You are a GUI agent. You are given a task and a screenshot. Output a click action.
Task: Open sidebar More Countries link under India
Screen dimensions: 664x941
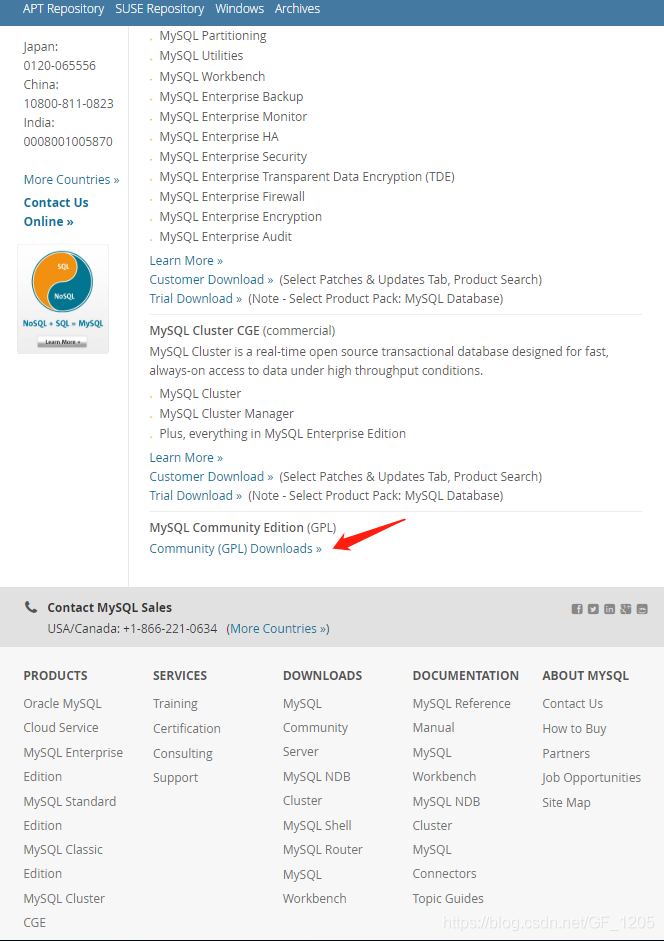pos(71,179)
